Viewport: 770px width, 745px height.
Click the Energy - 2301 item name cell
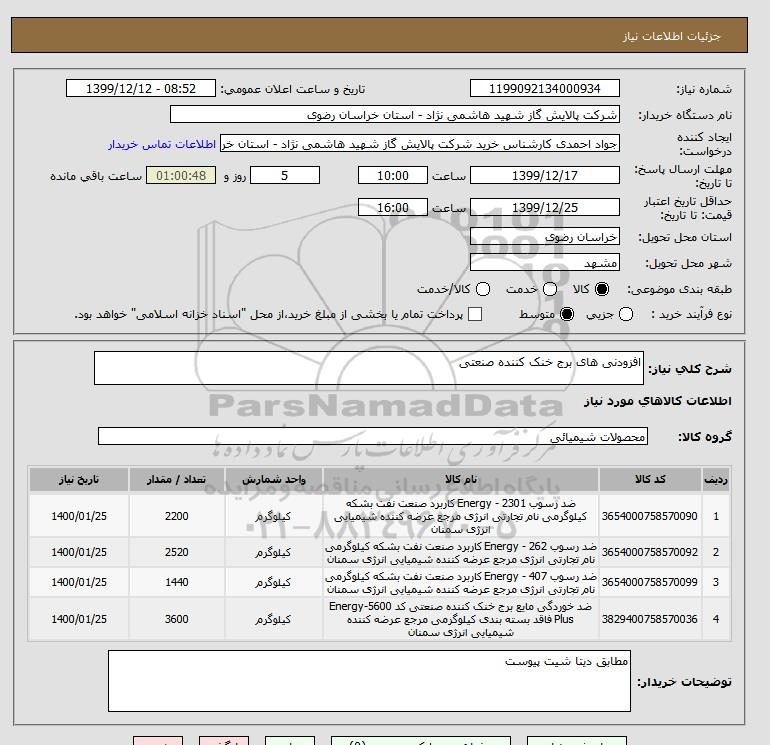[x=461, y=516]
